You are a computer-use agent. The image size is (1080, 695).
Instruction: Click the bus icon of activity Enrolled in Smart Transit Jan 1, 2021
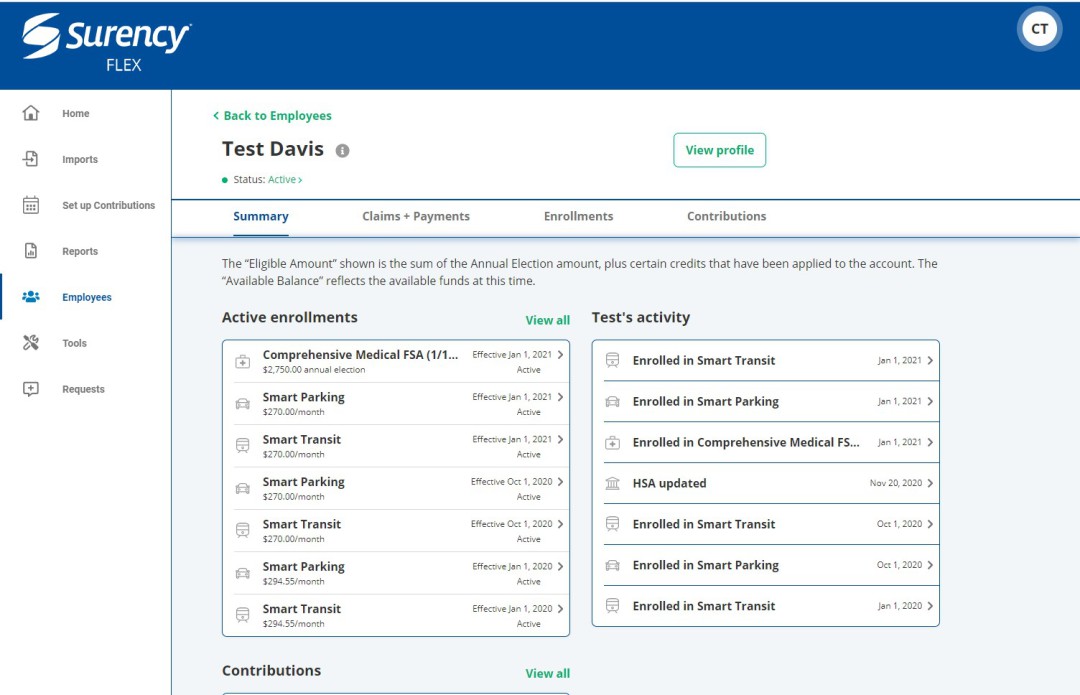(x=612, y=360)
